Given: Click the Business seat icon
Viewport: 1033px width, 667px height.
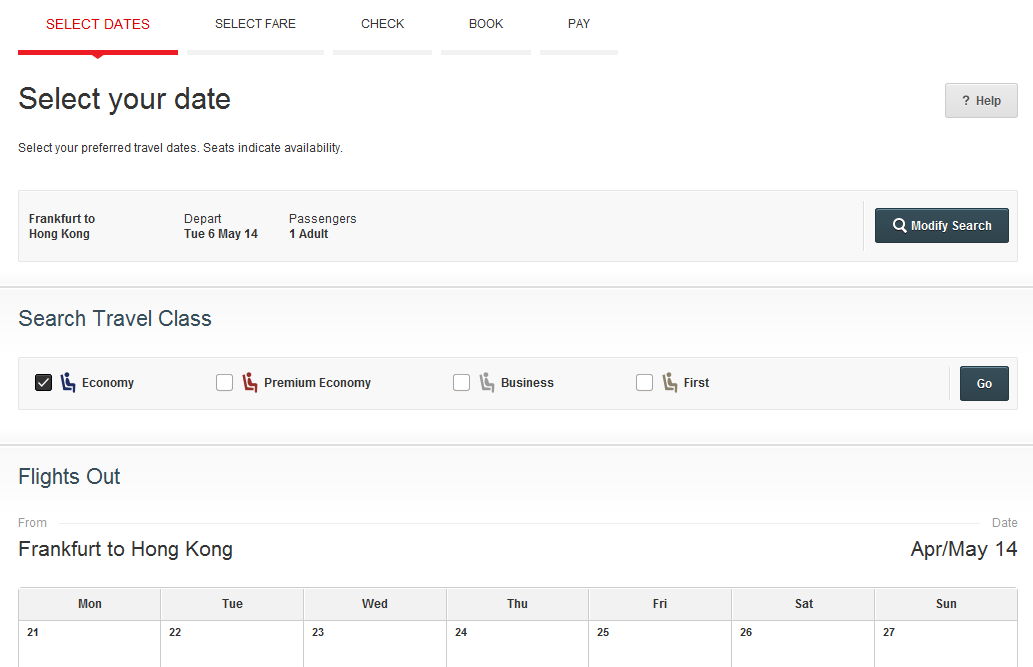Looking at the screenshot, I should point(487,382).
